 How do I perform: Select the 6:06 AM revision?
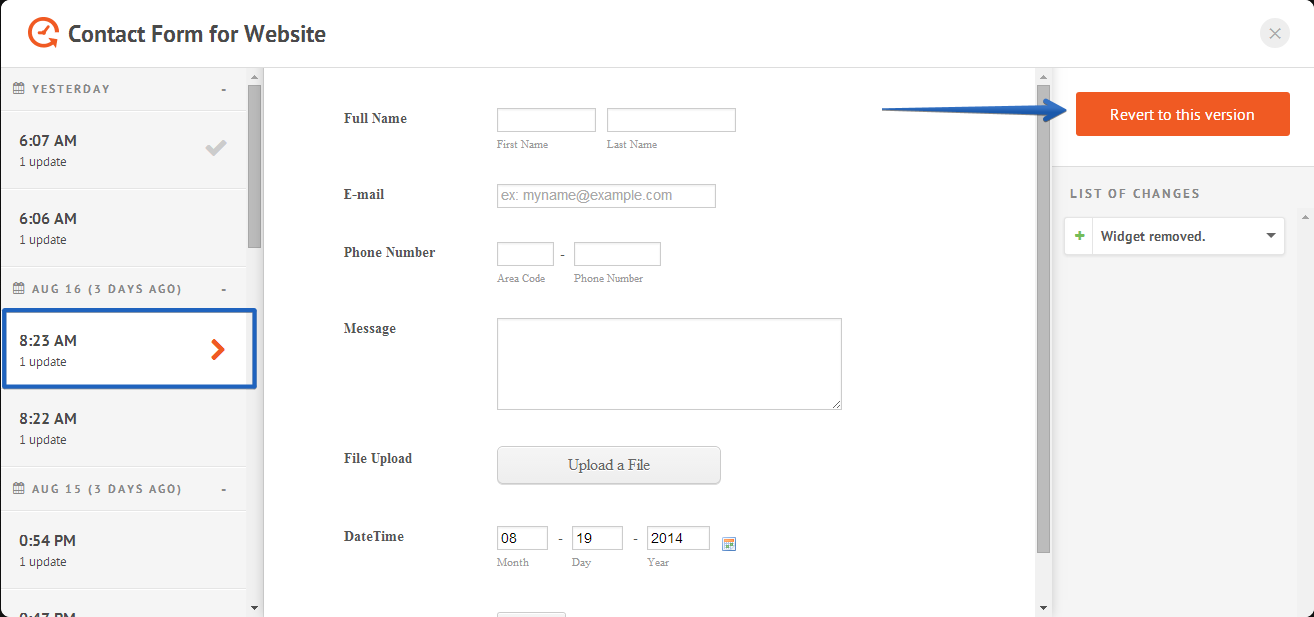pos(120,228)
